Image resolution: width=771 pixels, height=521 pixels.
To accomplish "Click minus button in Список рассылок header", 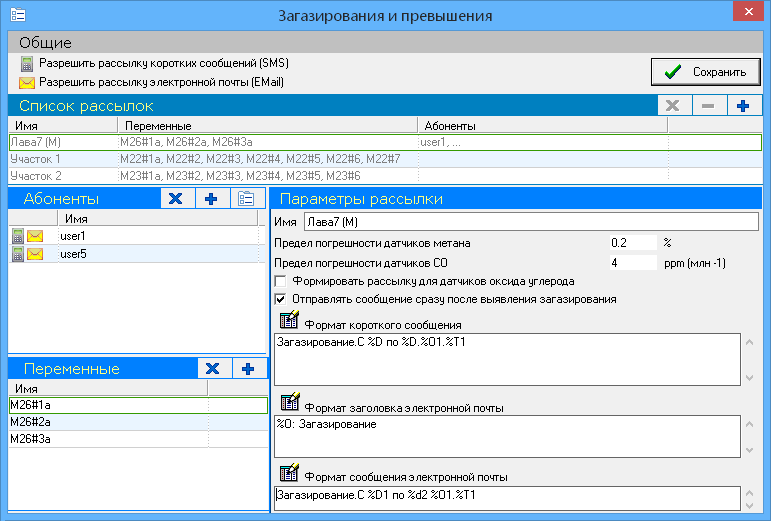I will (x=708, y=106).
